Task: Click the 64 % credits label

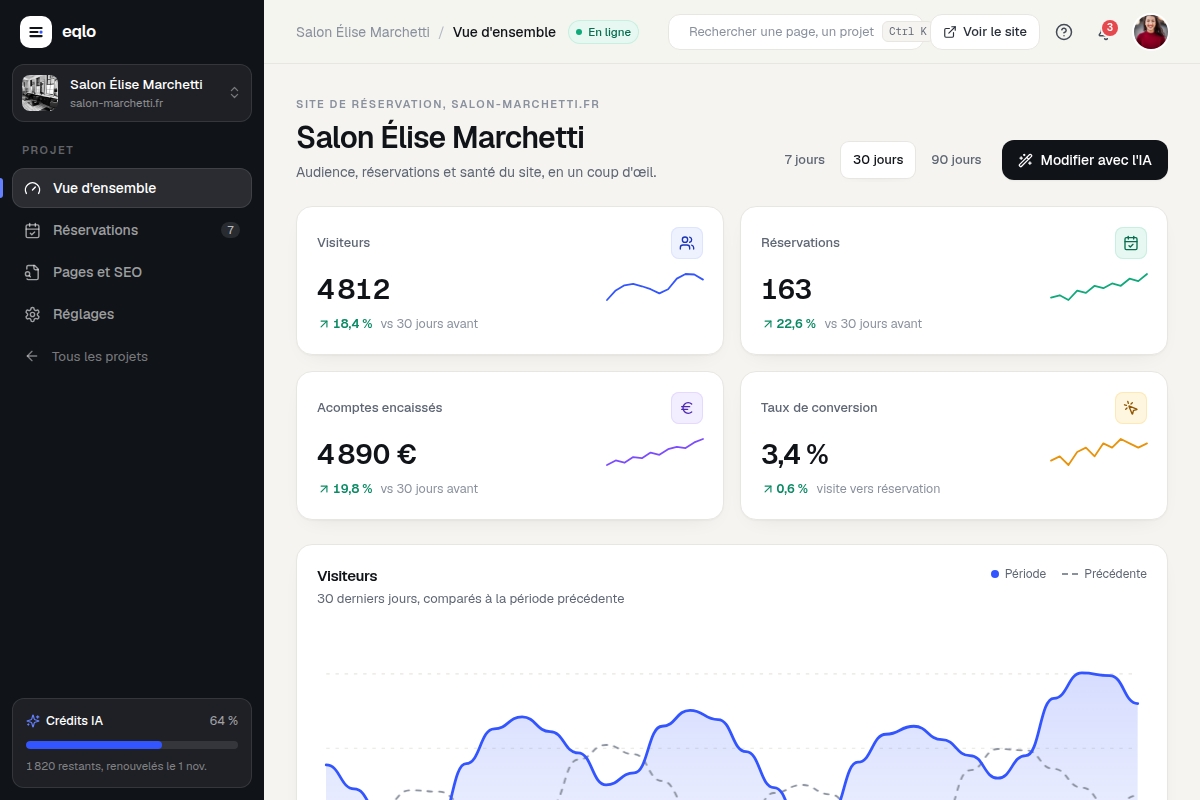Action: point(224,721)
